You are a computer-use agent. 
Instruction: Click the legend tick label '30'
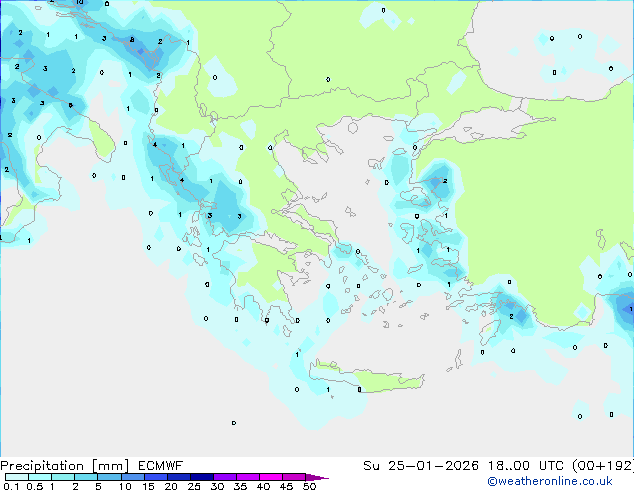(x=217, y=486)
